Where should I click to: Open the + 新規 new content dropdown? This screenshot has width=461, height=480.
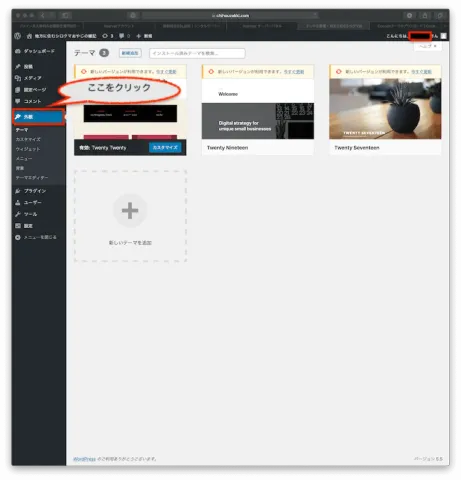[x=144, y=36]
